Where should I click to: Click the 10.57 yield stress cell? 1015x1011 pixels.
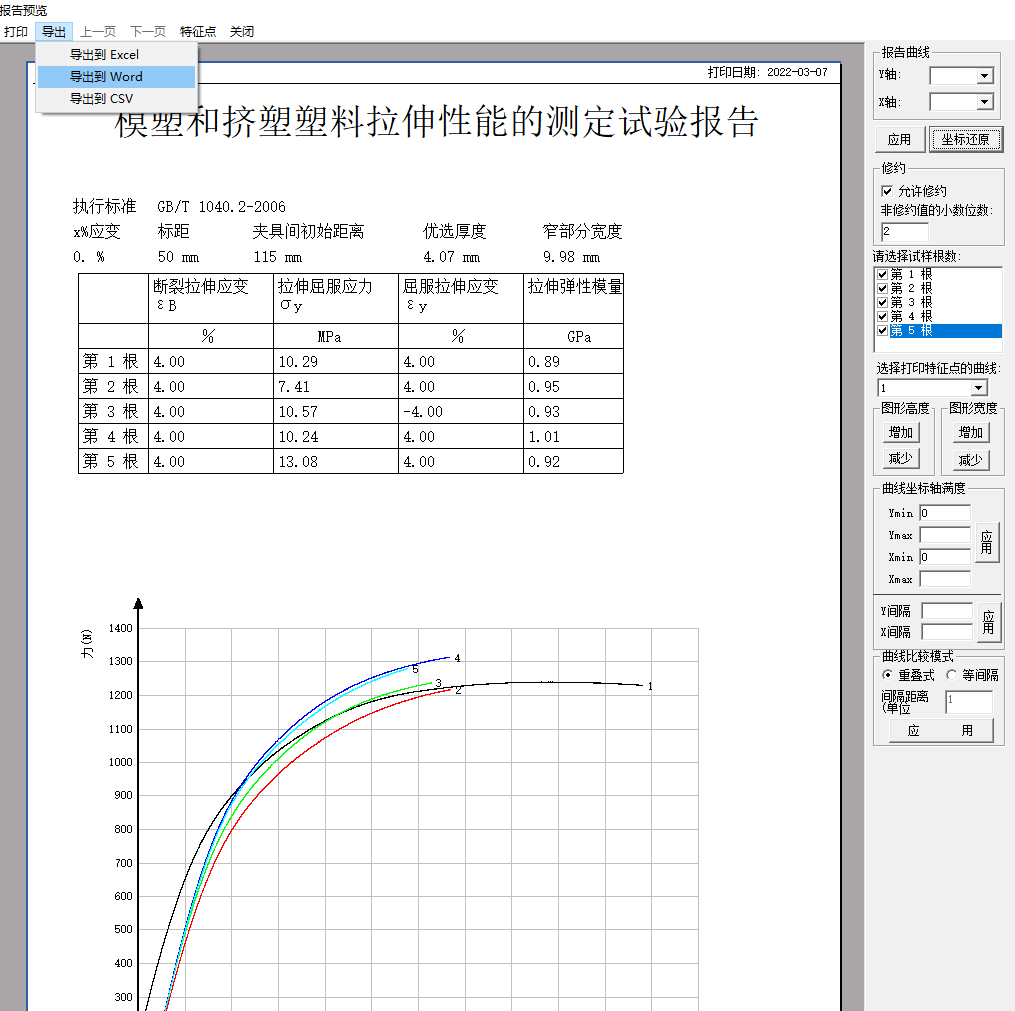(x=335, y=412)
